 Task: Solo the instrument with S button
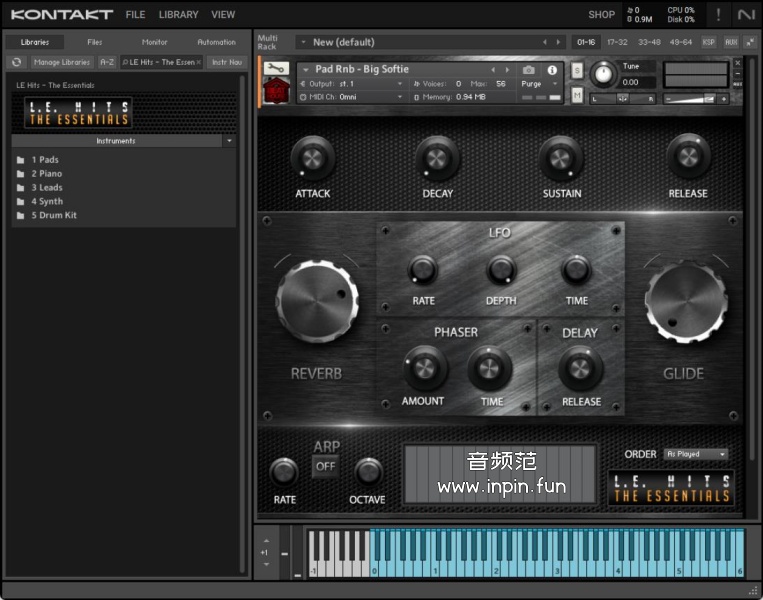(x=577, y=72)
